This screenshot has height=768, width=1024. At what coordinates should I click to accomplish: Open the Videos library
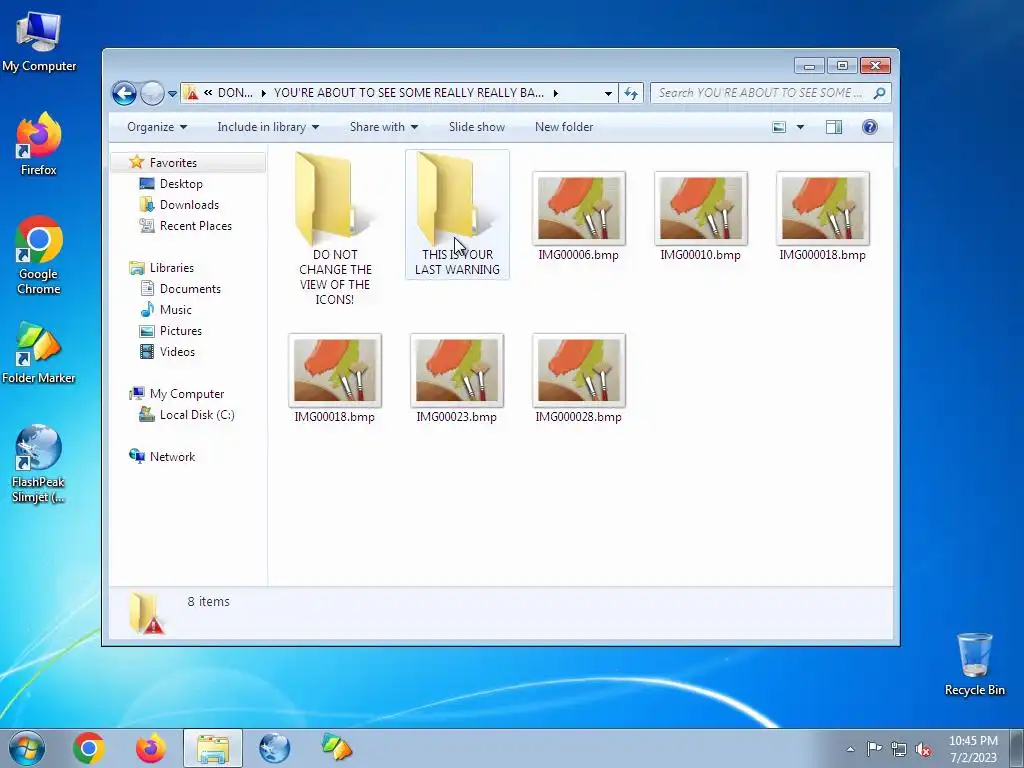pyautogui.click(x=177, y=351)
